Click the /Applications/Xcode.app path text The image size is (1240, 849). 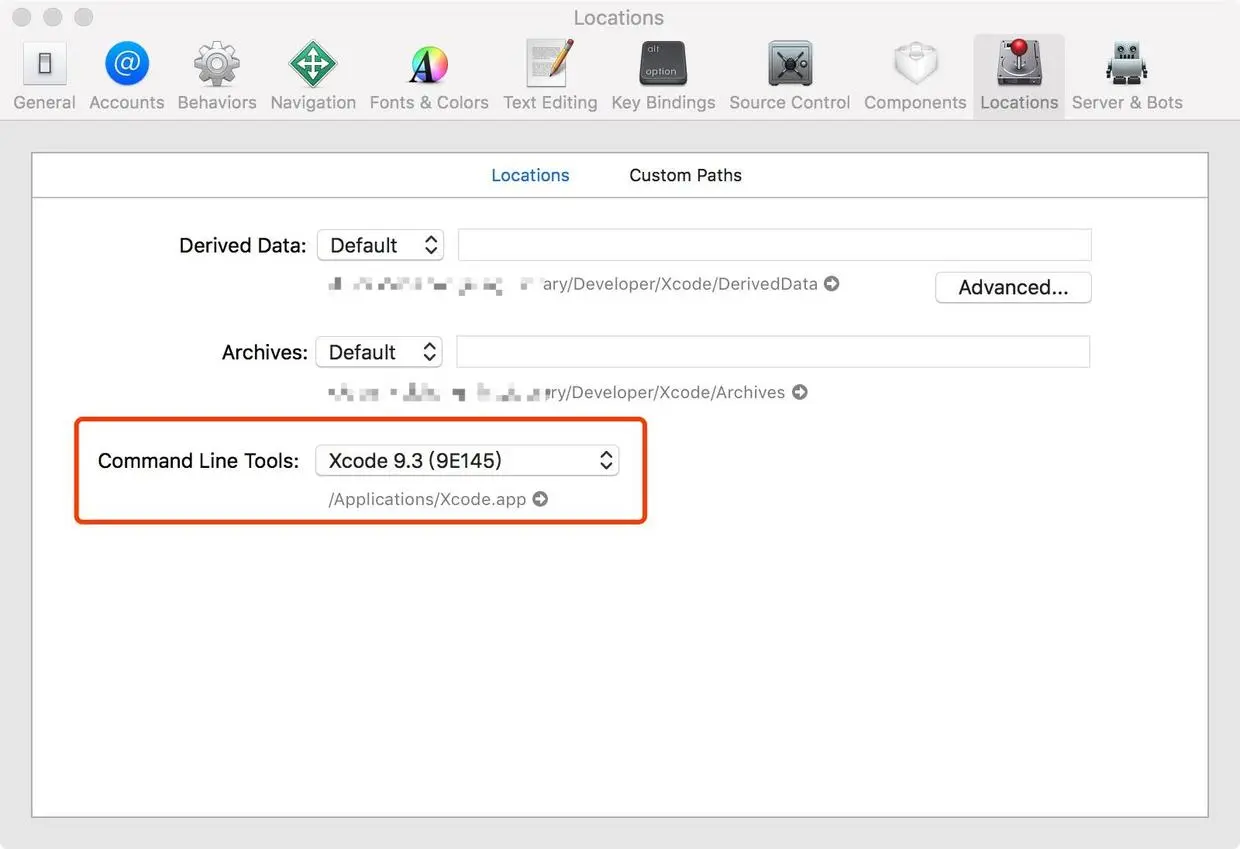click(427, 499)
